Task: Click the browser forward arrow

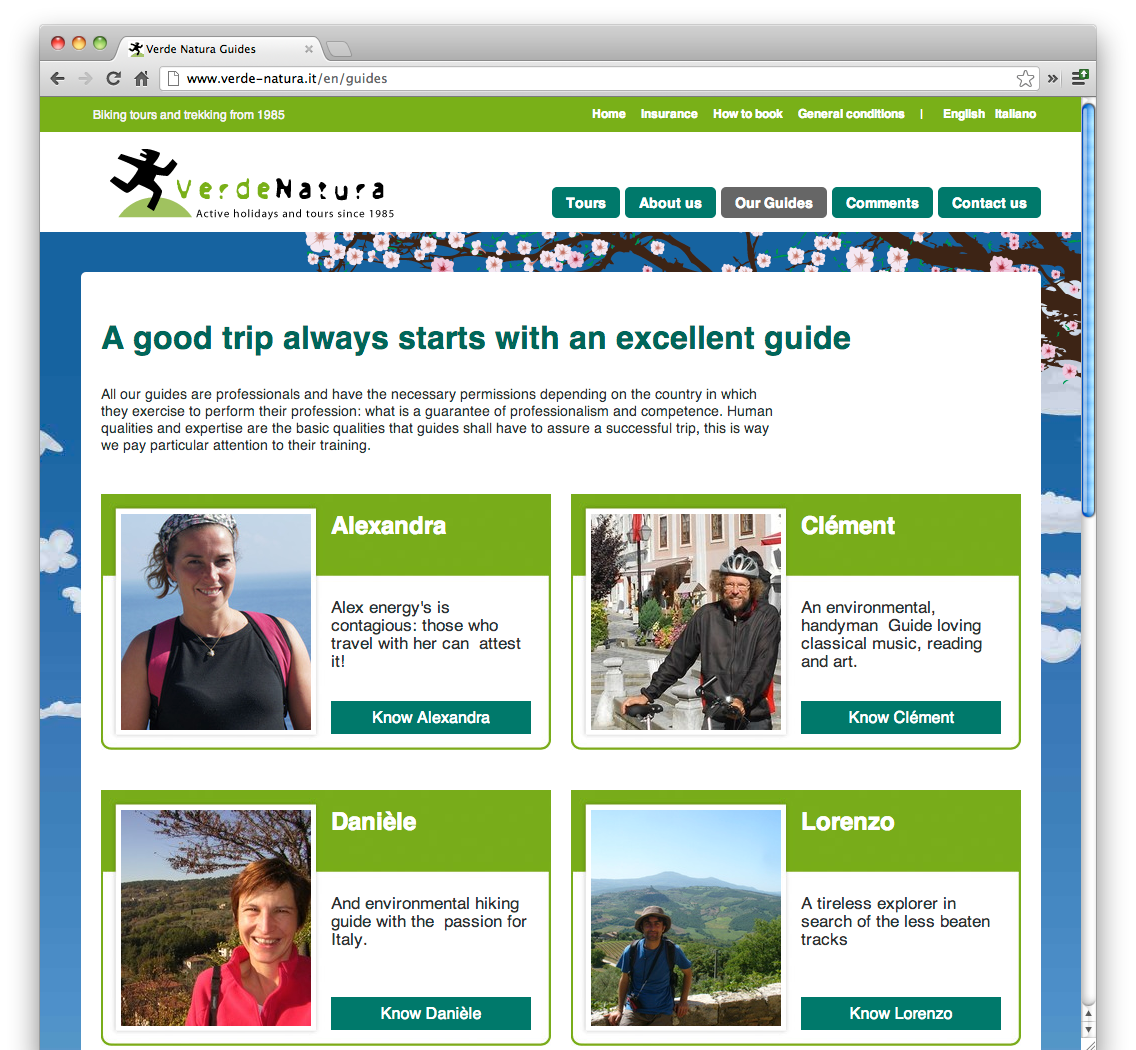Action: pyautogui.click(x=85, y=78)
